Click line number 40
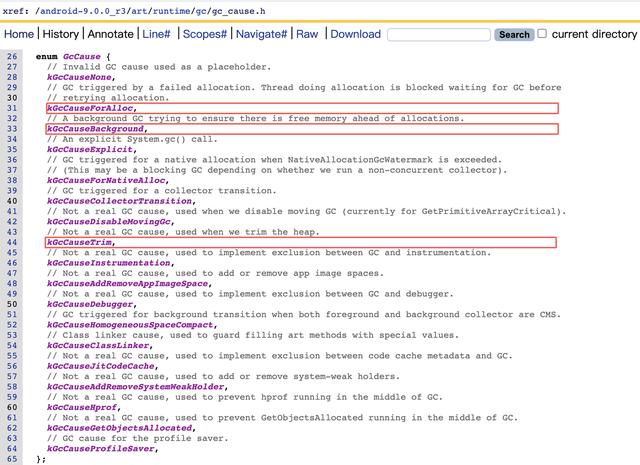The height and width of the screenshot is (465, 640). (12, 201)
